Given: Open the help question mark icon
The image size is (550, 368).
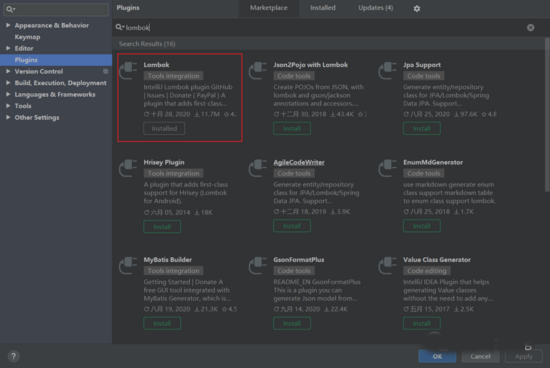Looking at the screenshot, I should 13,356.
